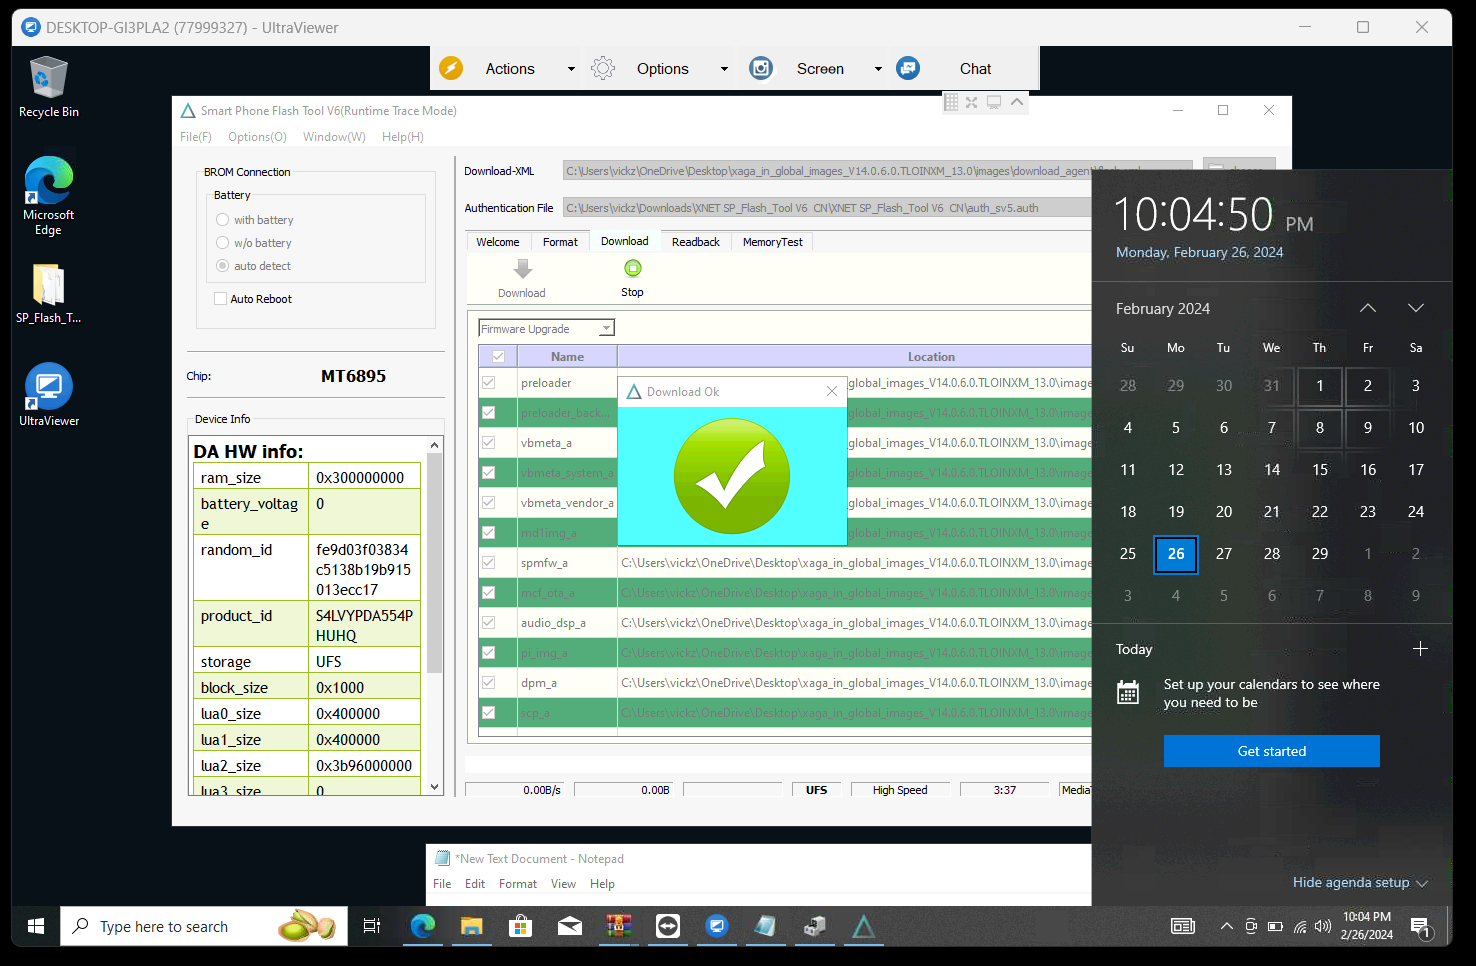Open Microsoft Store from the taskbar
This screenshot has width=1476, height=966.
click(520, 927)
